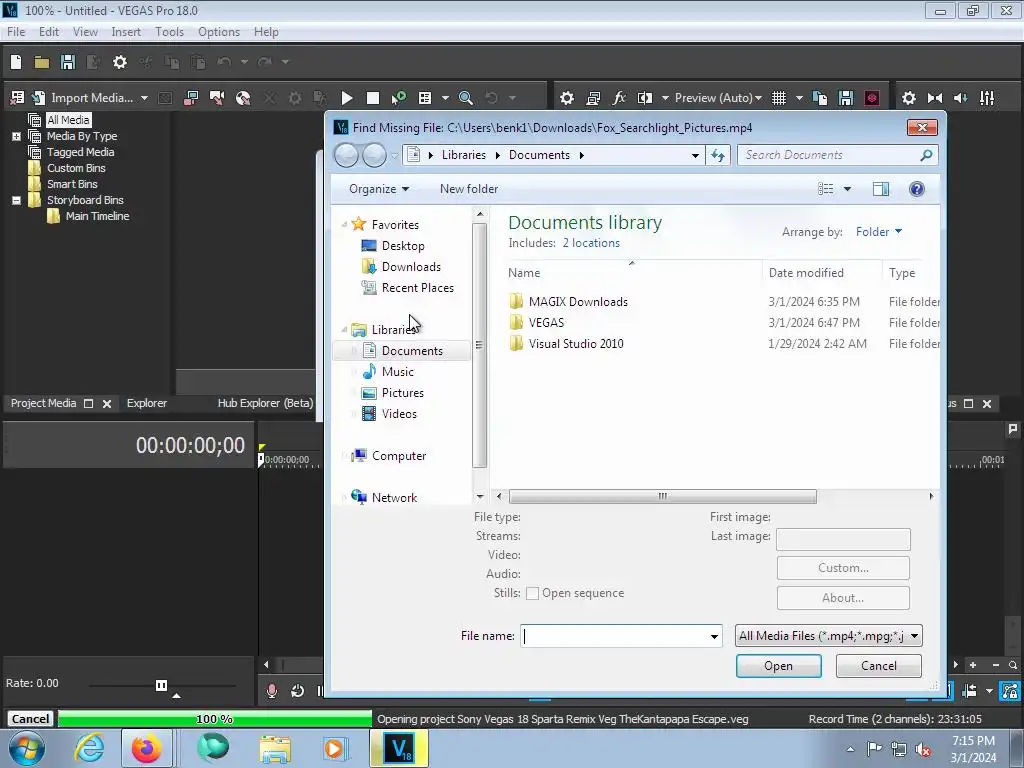Switch to the Explorer tab

click(147, 404)
